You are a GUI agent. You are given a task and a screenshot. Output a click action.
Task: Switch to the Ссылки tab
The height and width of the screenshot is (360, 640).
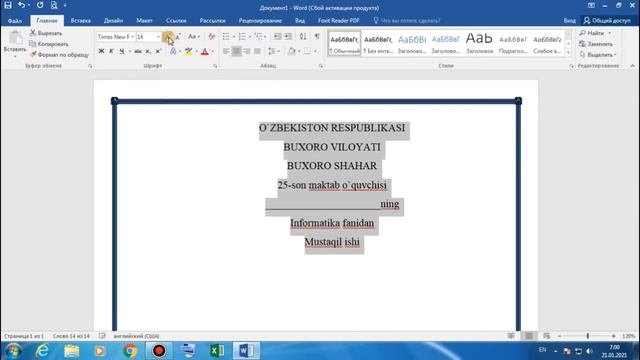coord(176,20)
